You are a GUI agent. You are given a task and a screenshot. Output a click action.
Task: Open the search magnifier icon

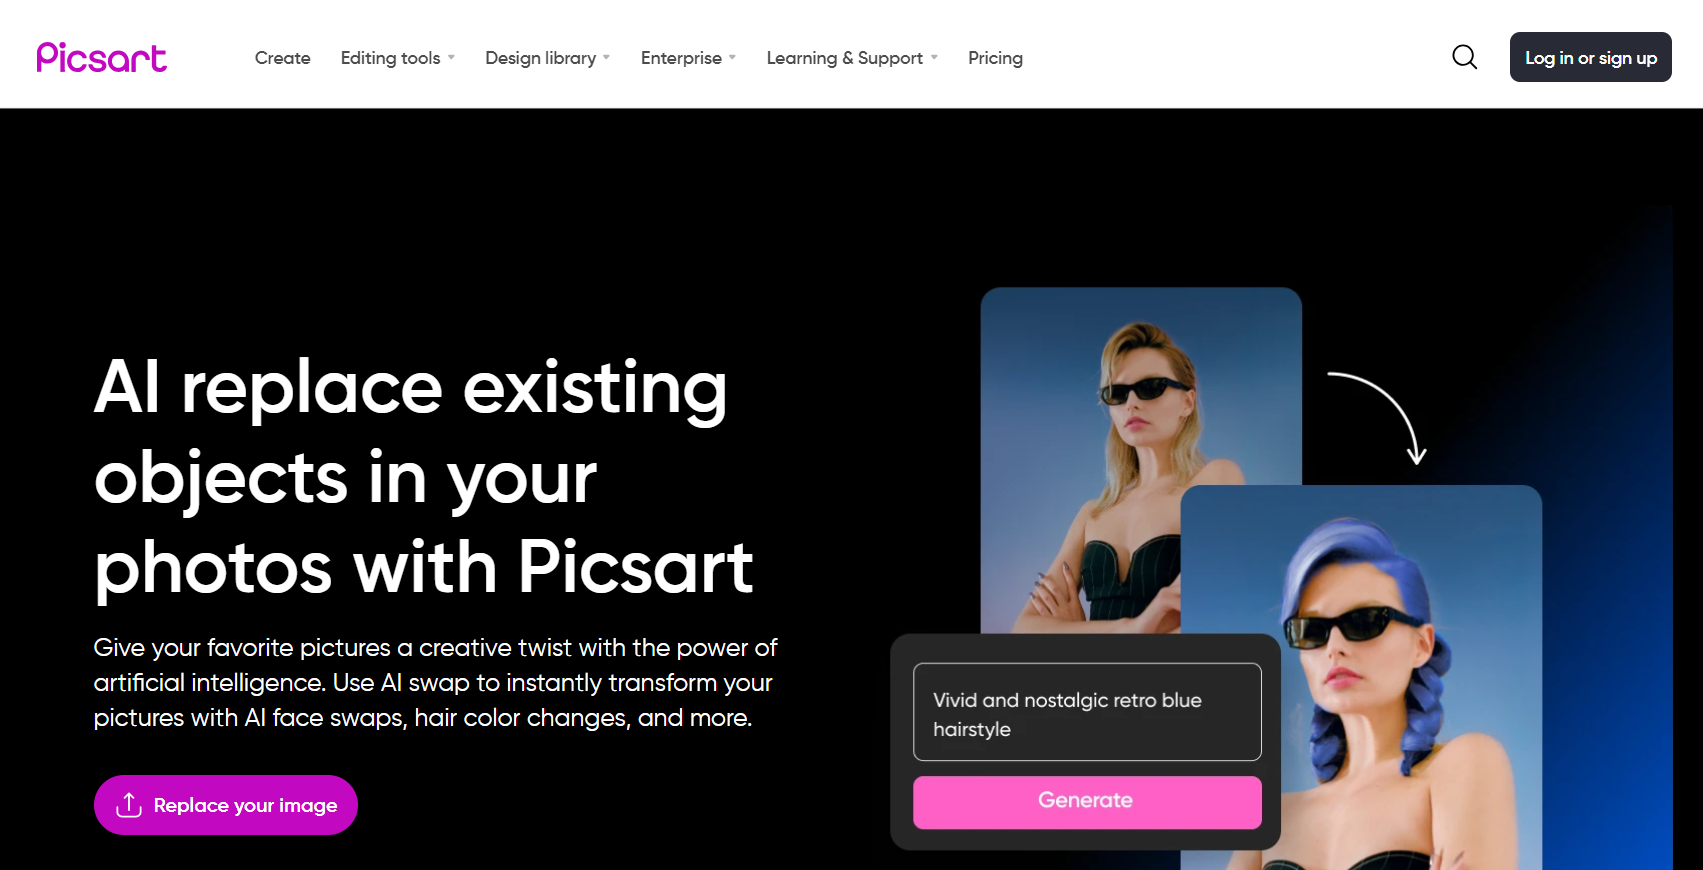click(1464, 57)
